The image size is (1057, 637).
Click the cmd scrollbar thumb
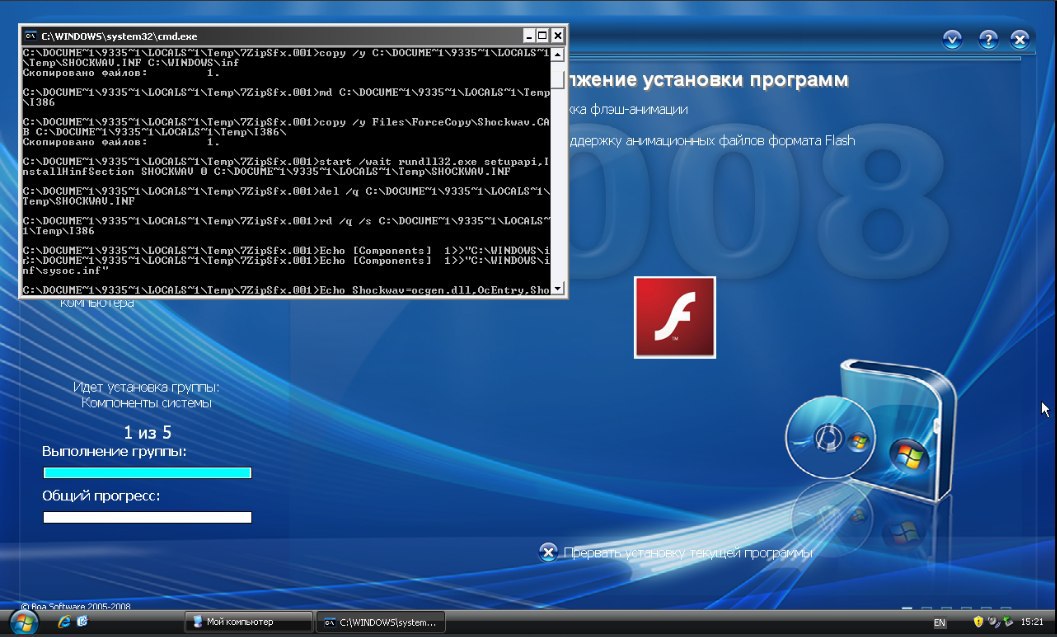[557, 79]
